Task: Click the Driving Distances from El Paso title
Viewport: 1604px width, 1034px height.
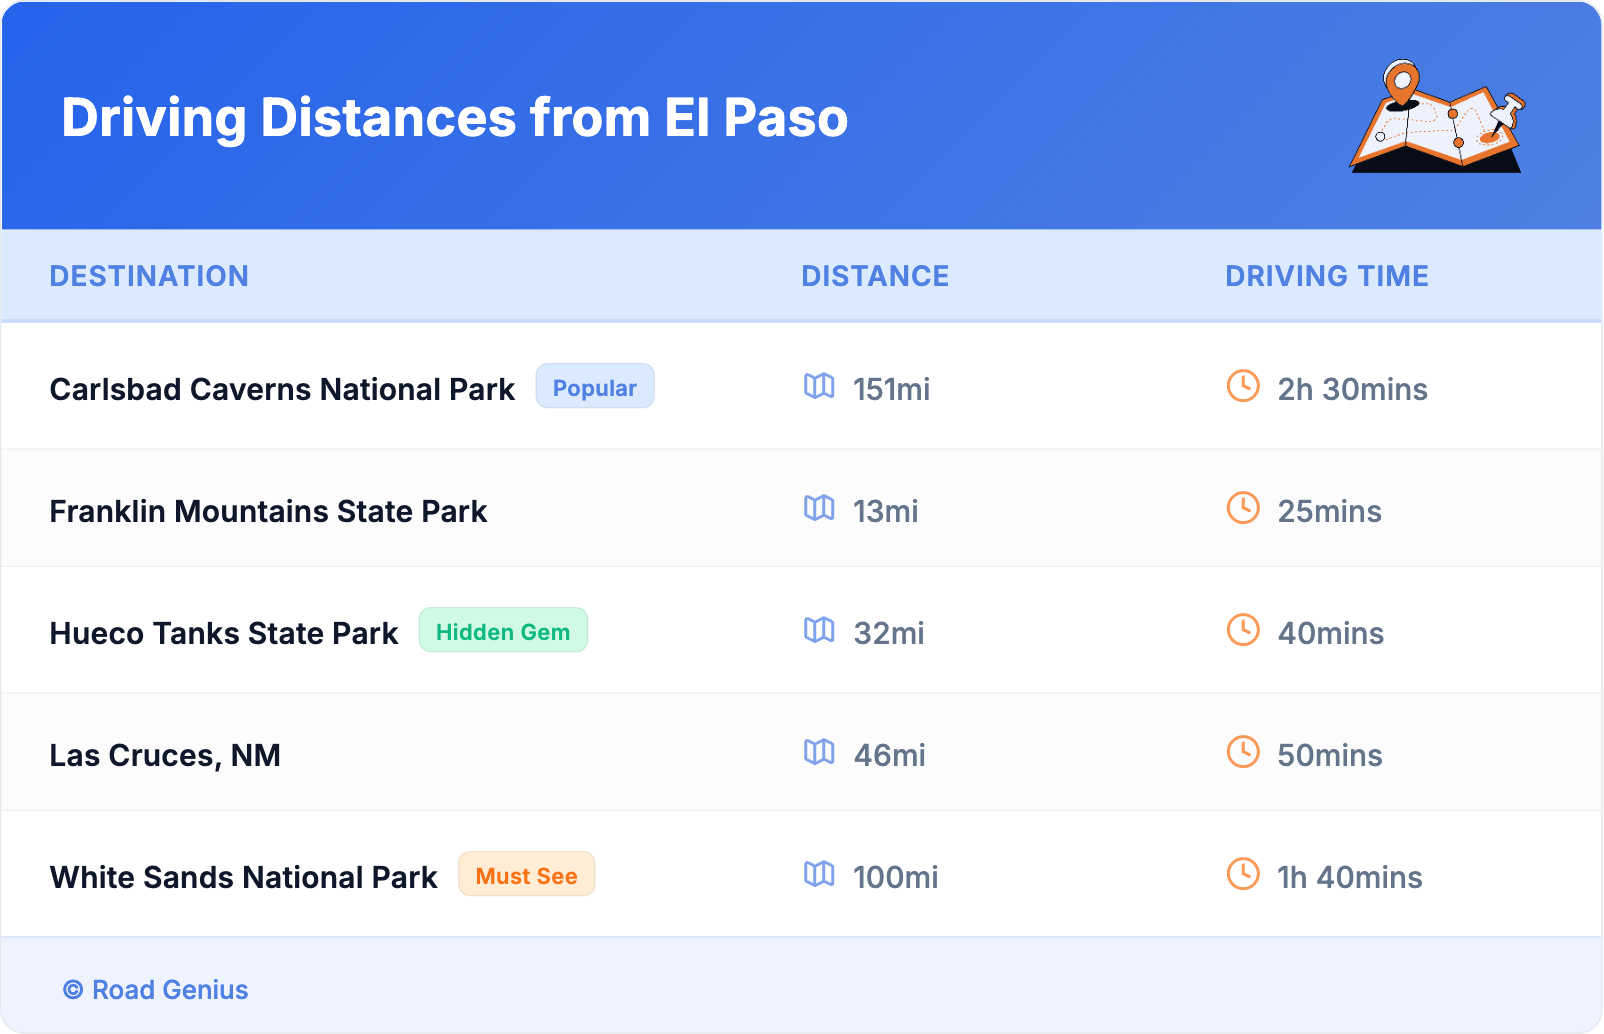Action: click(454, 118)
